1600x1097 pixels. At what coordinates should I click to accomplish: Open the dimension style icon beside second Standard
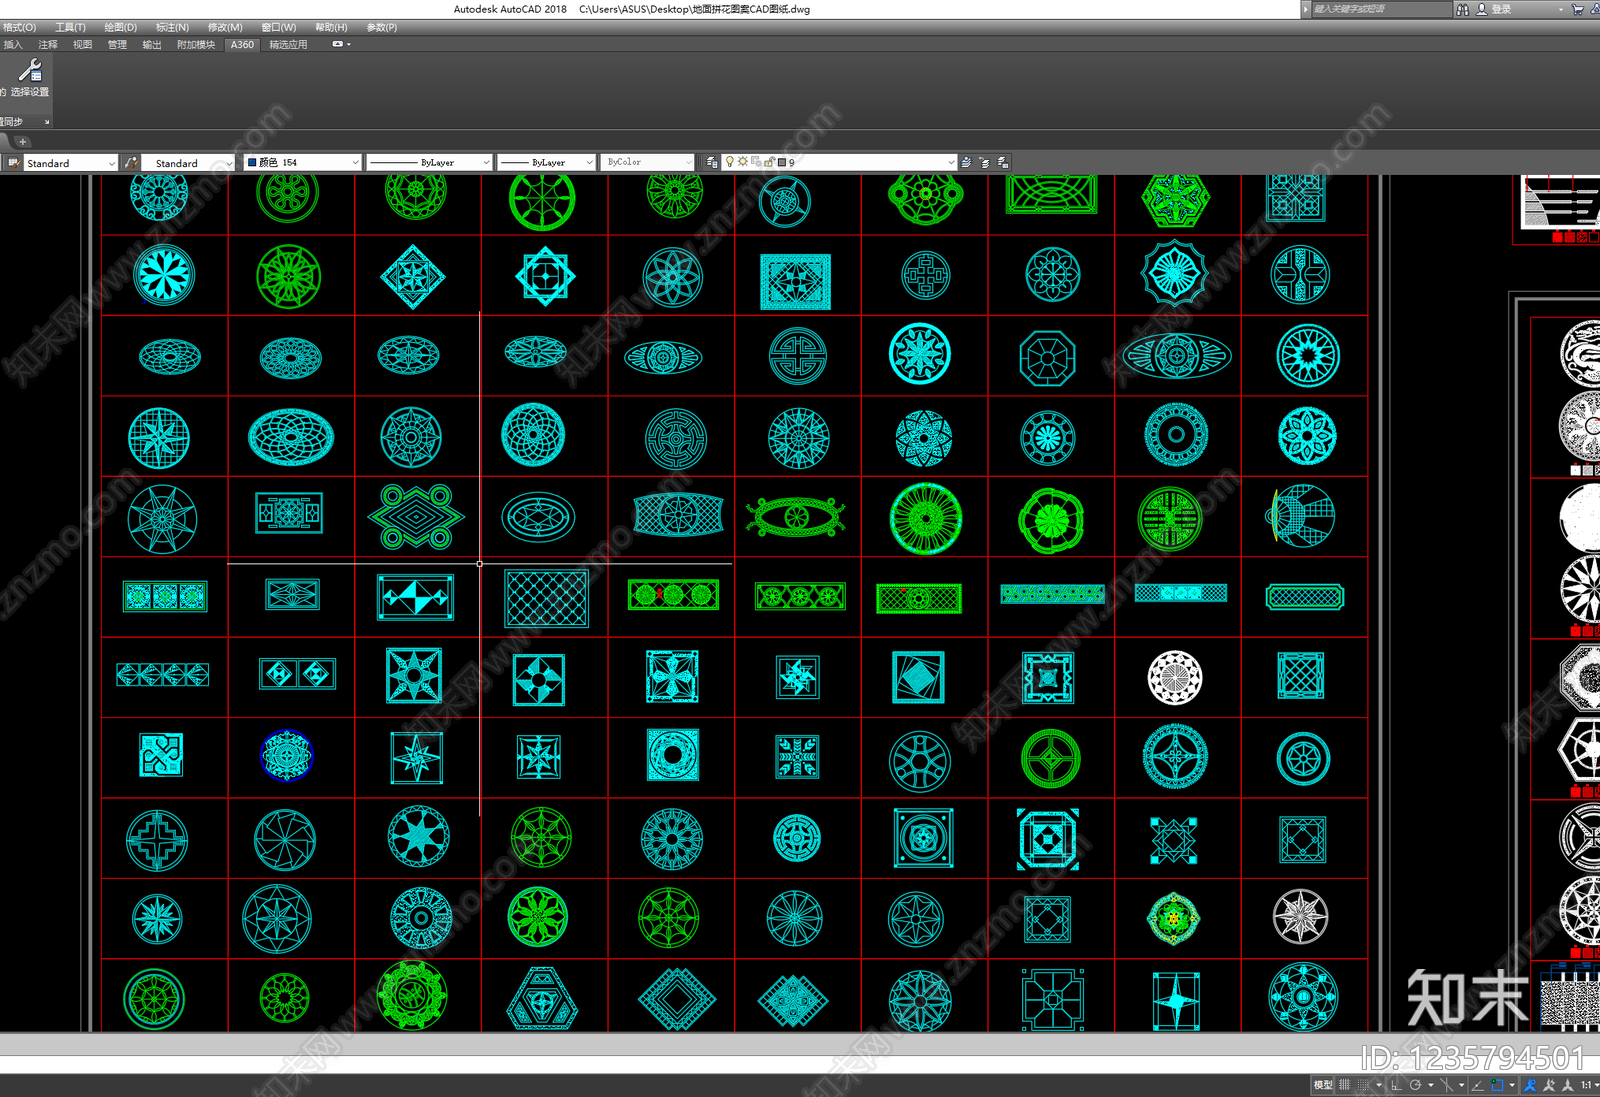130,162
